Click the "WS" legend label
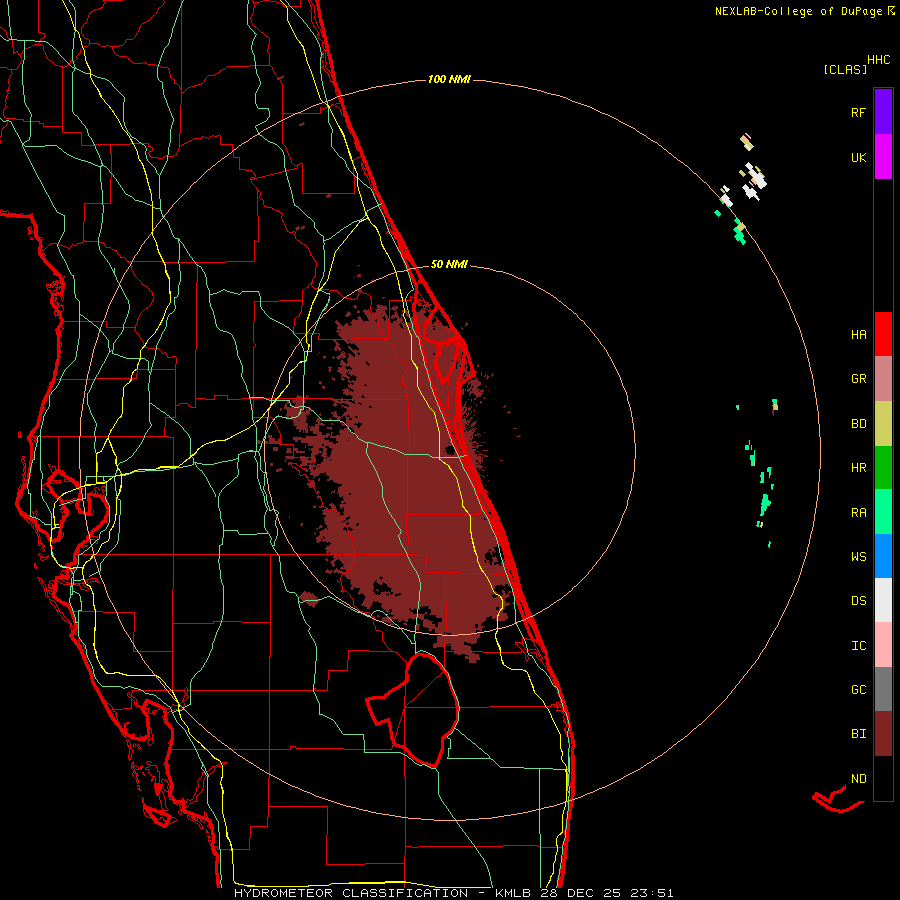900x900 pixels. click(858, 557)
